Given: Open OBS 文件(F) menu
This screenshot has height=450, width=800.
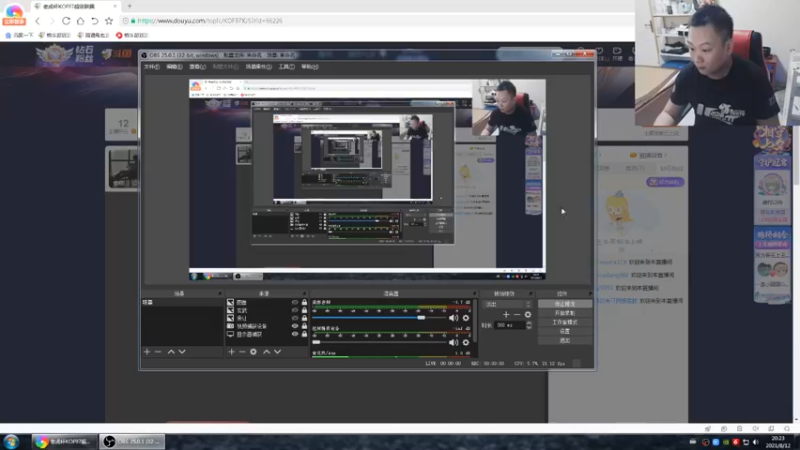Looking at the screenshot, I should coord(152,67).
